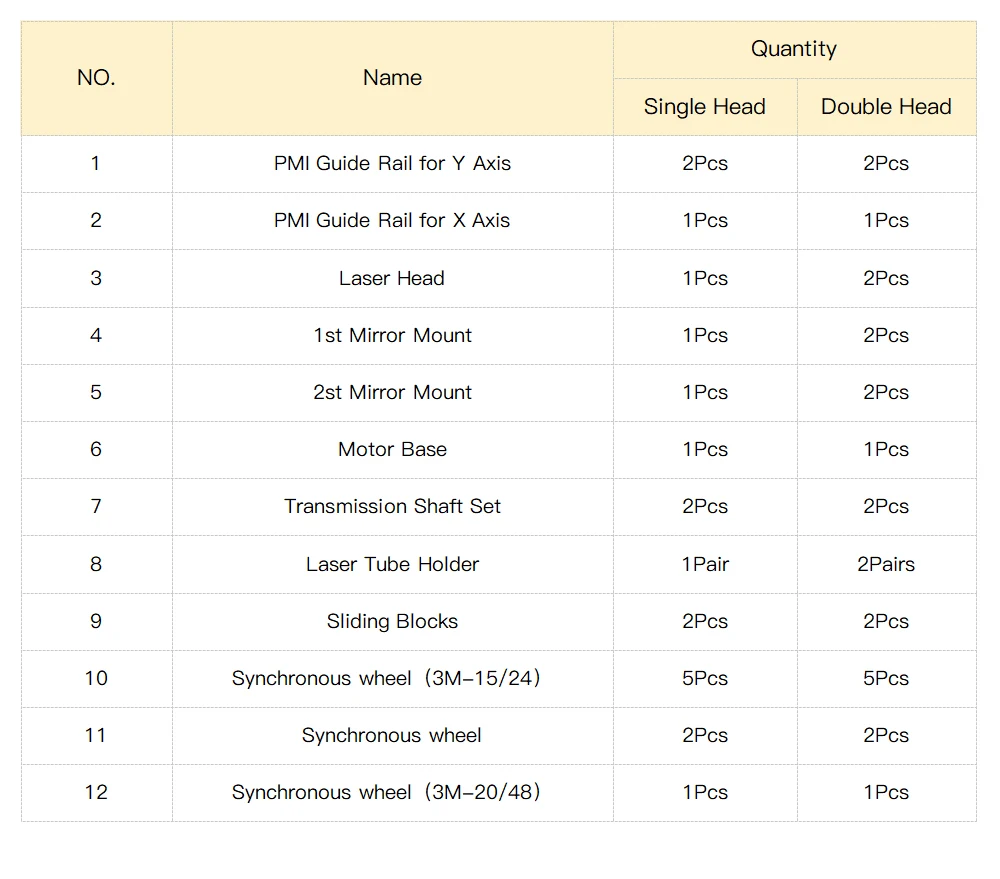Click the NO. column header
The image size is (1000, 879).
[96, 78]
